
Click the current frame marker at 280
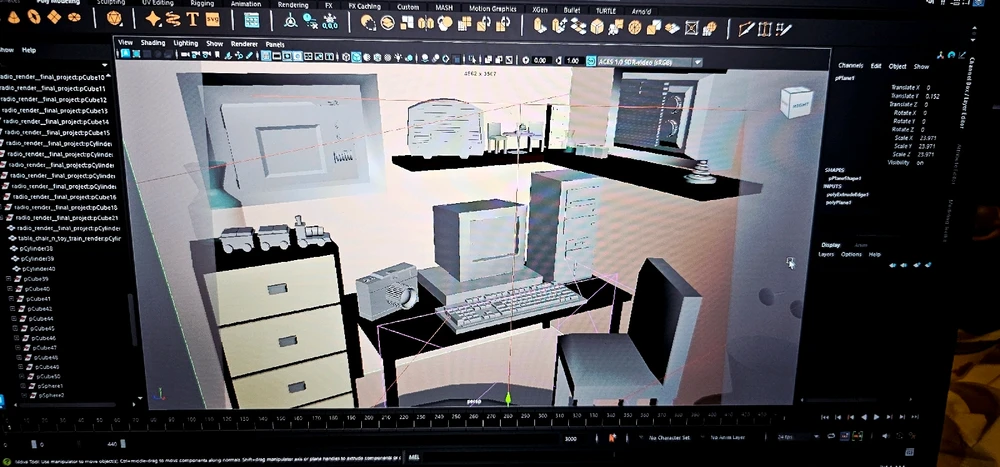click(x=508, y=415)
